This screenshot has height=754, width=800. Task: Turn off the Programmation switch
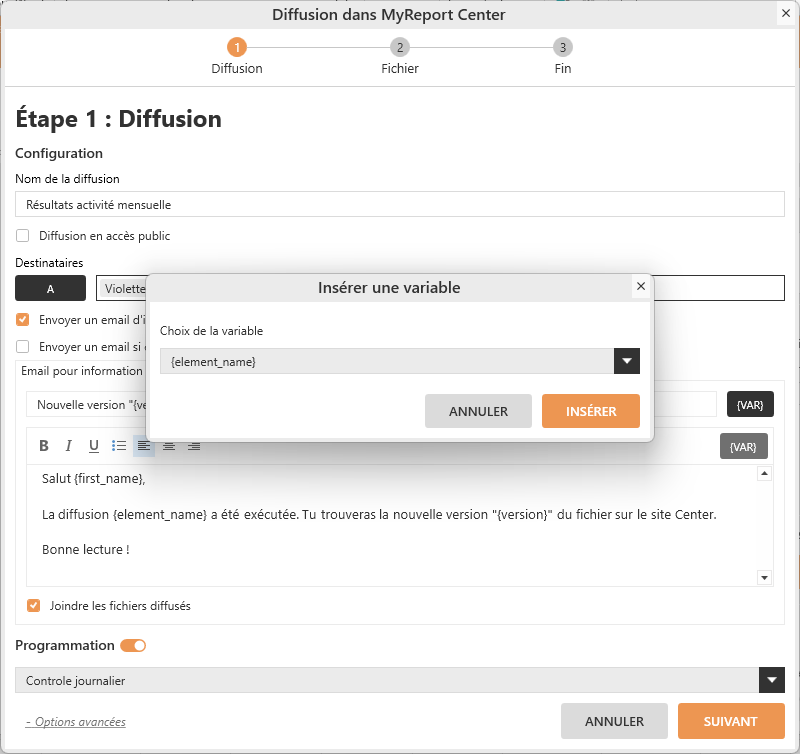click(133, 646)
